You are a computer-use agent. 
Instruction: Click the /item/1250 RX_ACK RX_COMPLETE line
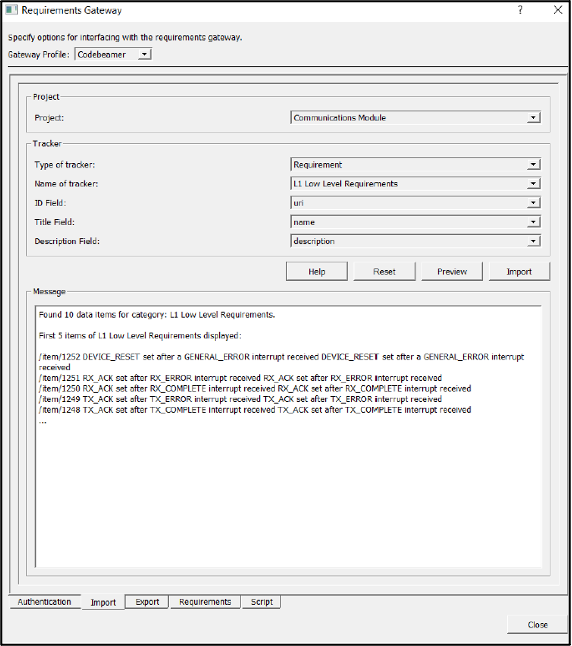[255, 389]
